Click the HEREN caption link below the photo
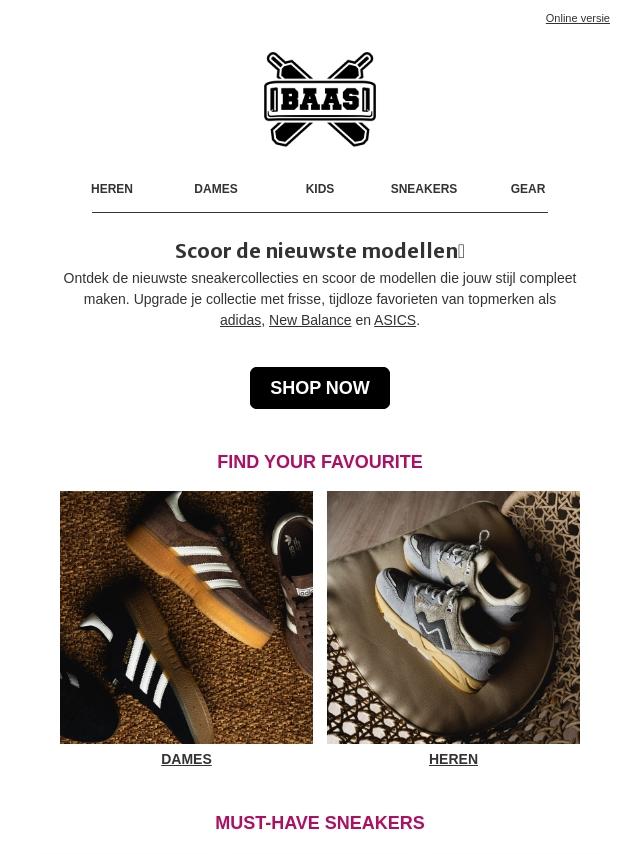This screenshot has height=854, width=640. [453, 759]
